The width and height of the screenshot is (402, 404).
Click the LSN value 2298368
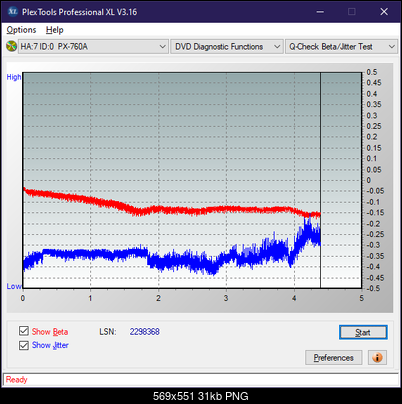click(x=145, y=332)
